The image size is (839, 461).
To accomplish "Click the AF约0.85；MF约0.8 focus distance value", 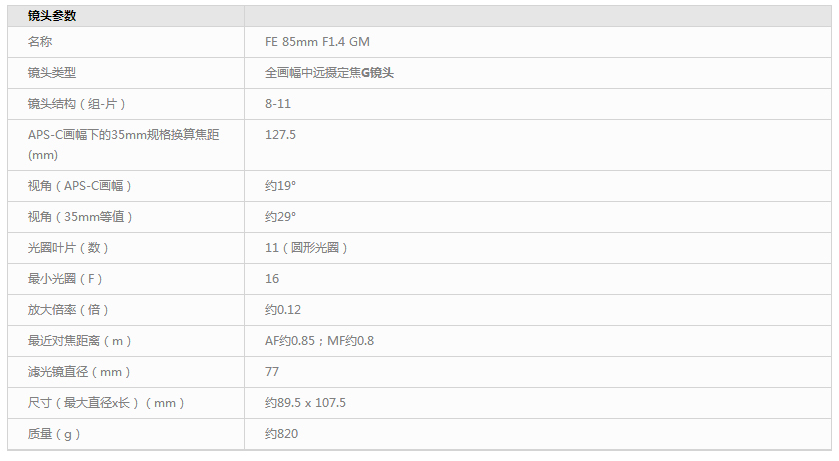I will (319, 341).
